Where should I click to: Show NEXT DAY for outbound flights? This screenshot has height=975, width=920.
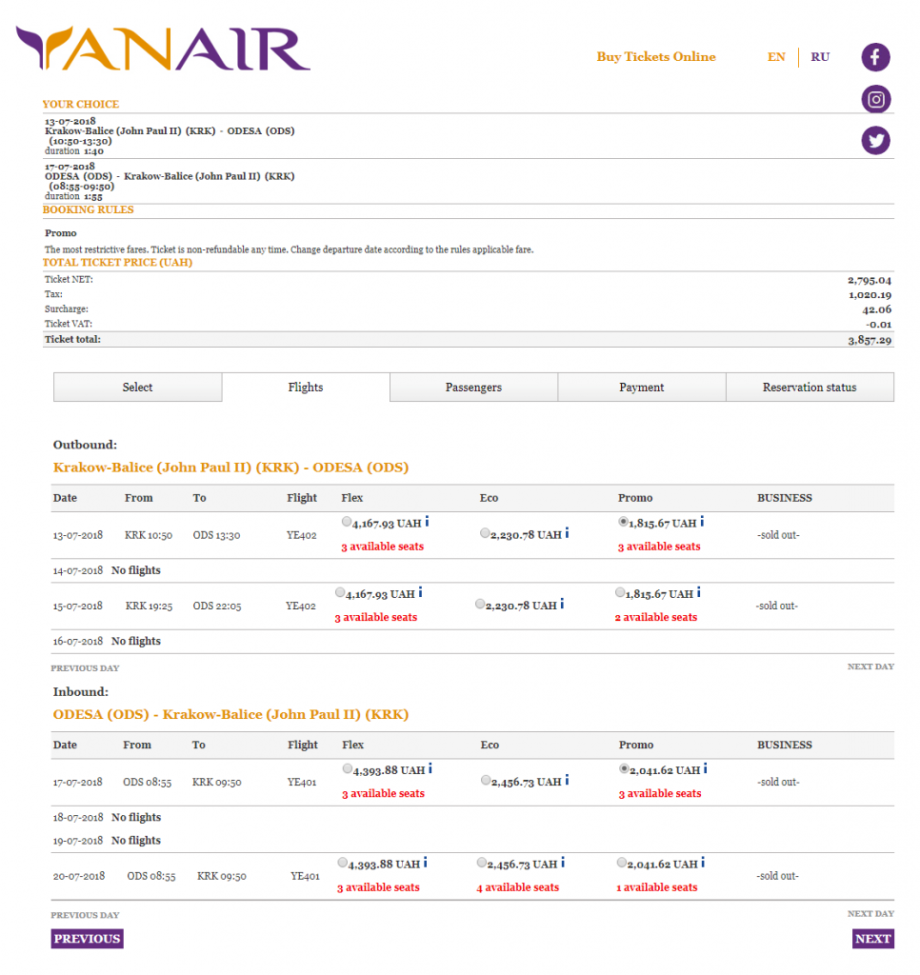(870, 667)
